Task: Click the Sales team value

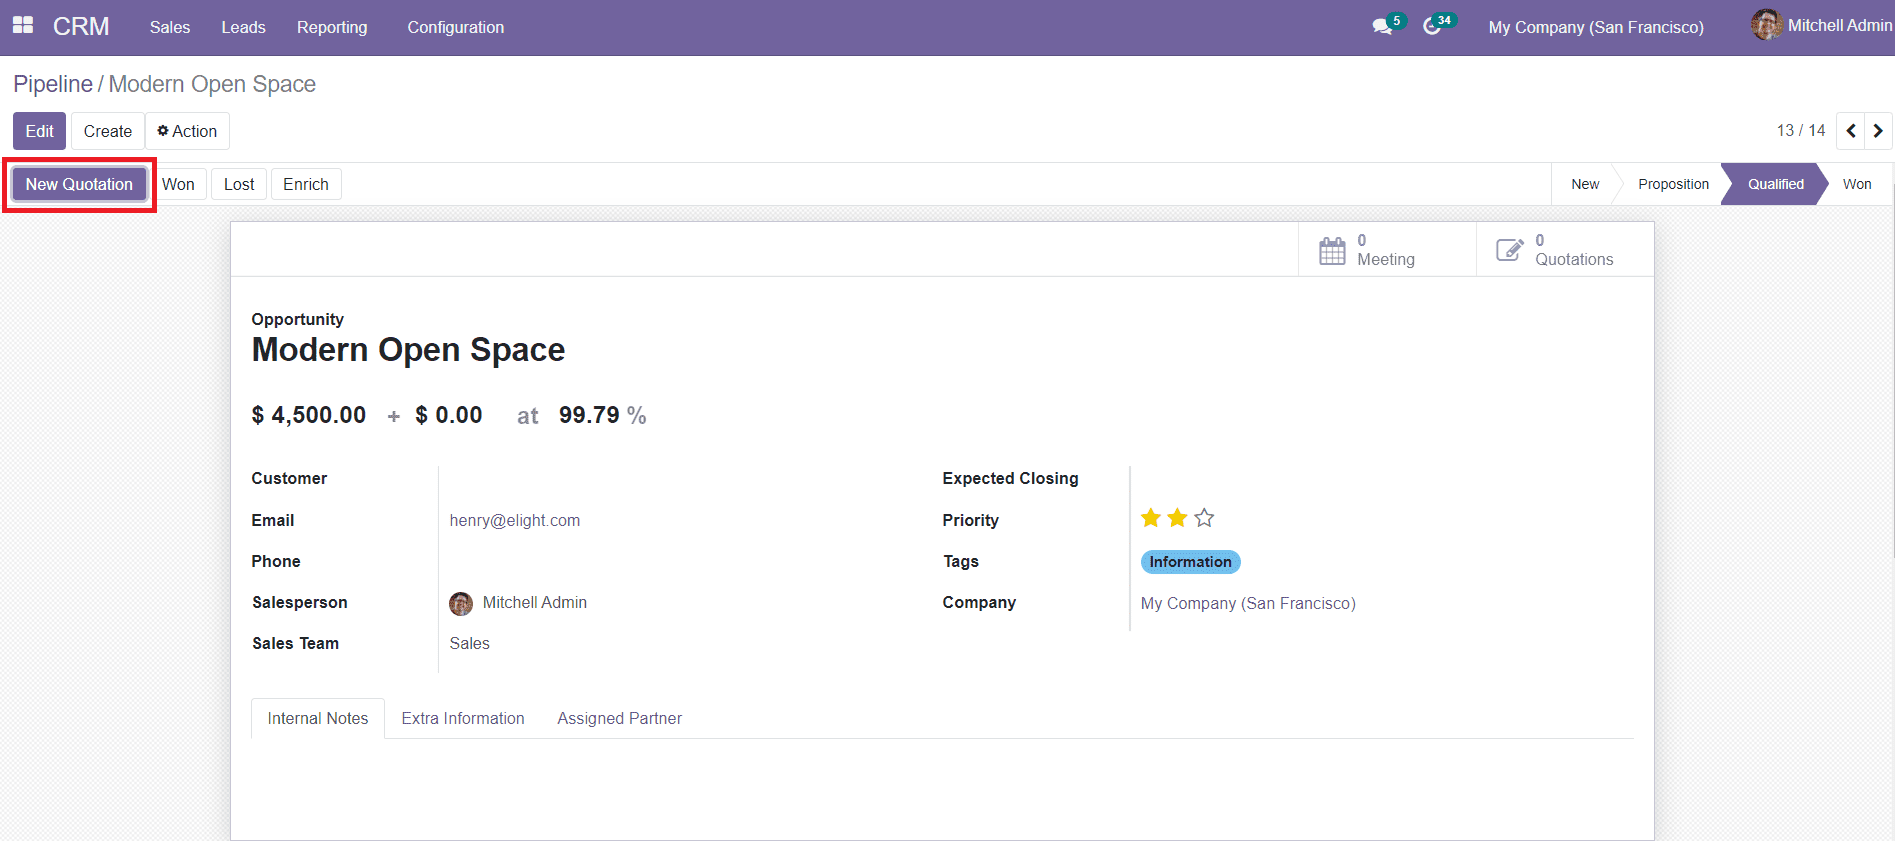Action: point(470,643)
